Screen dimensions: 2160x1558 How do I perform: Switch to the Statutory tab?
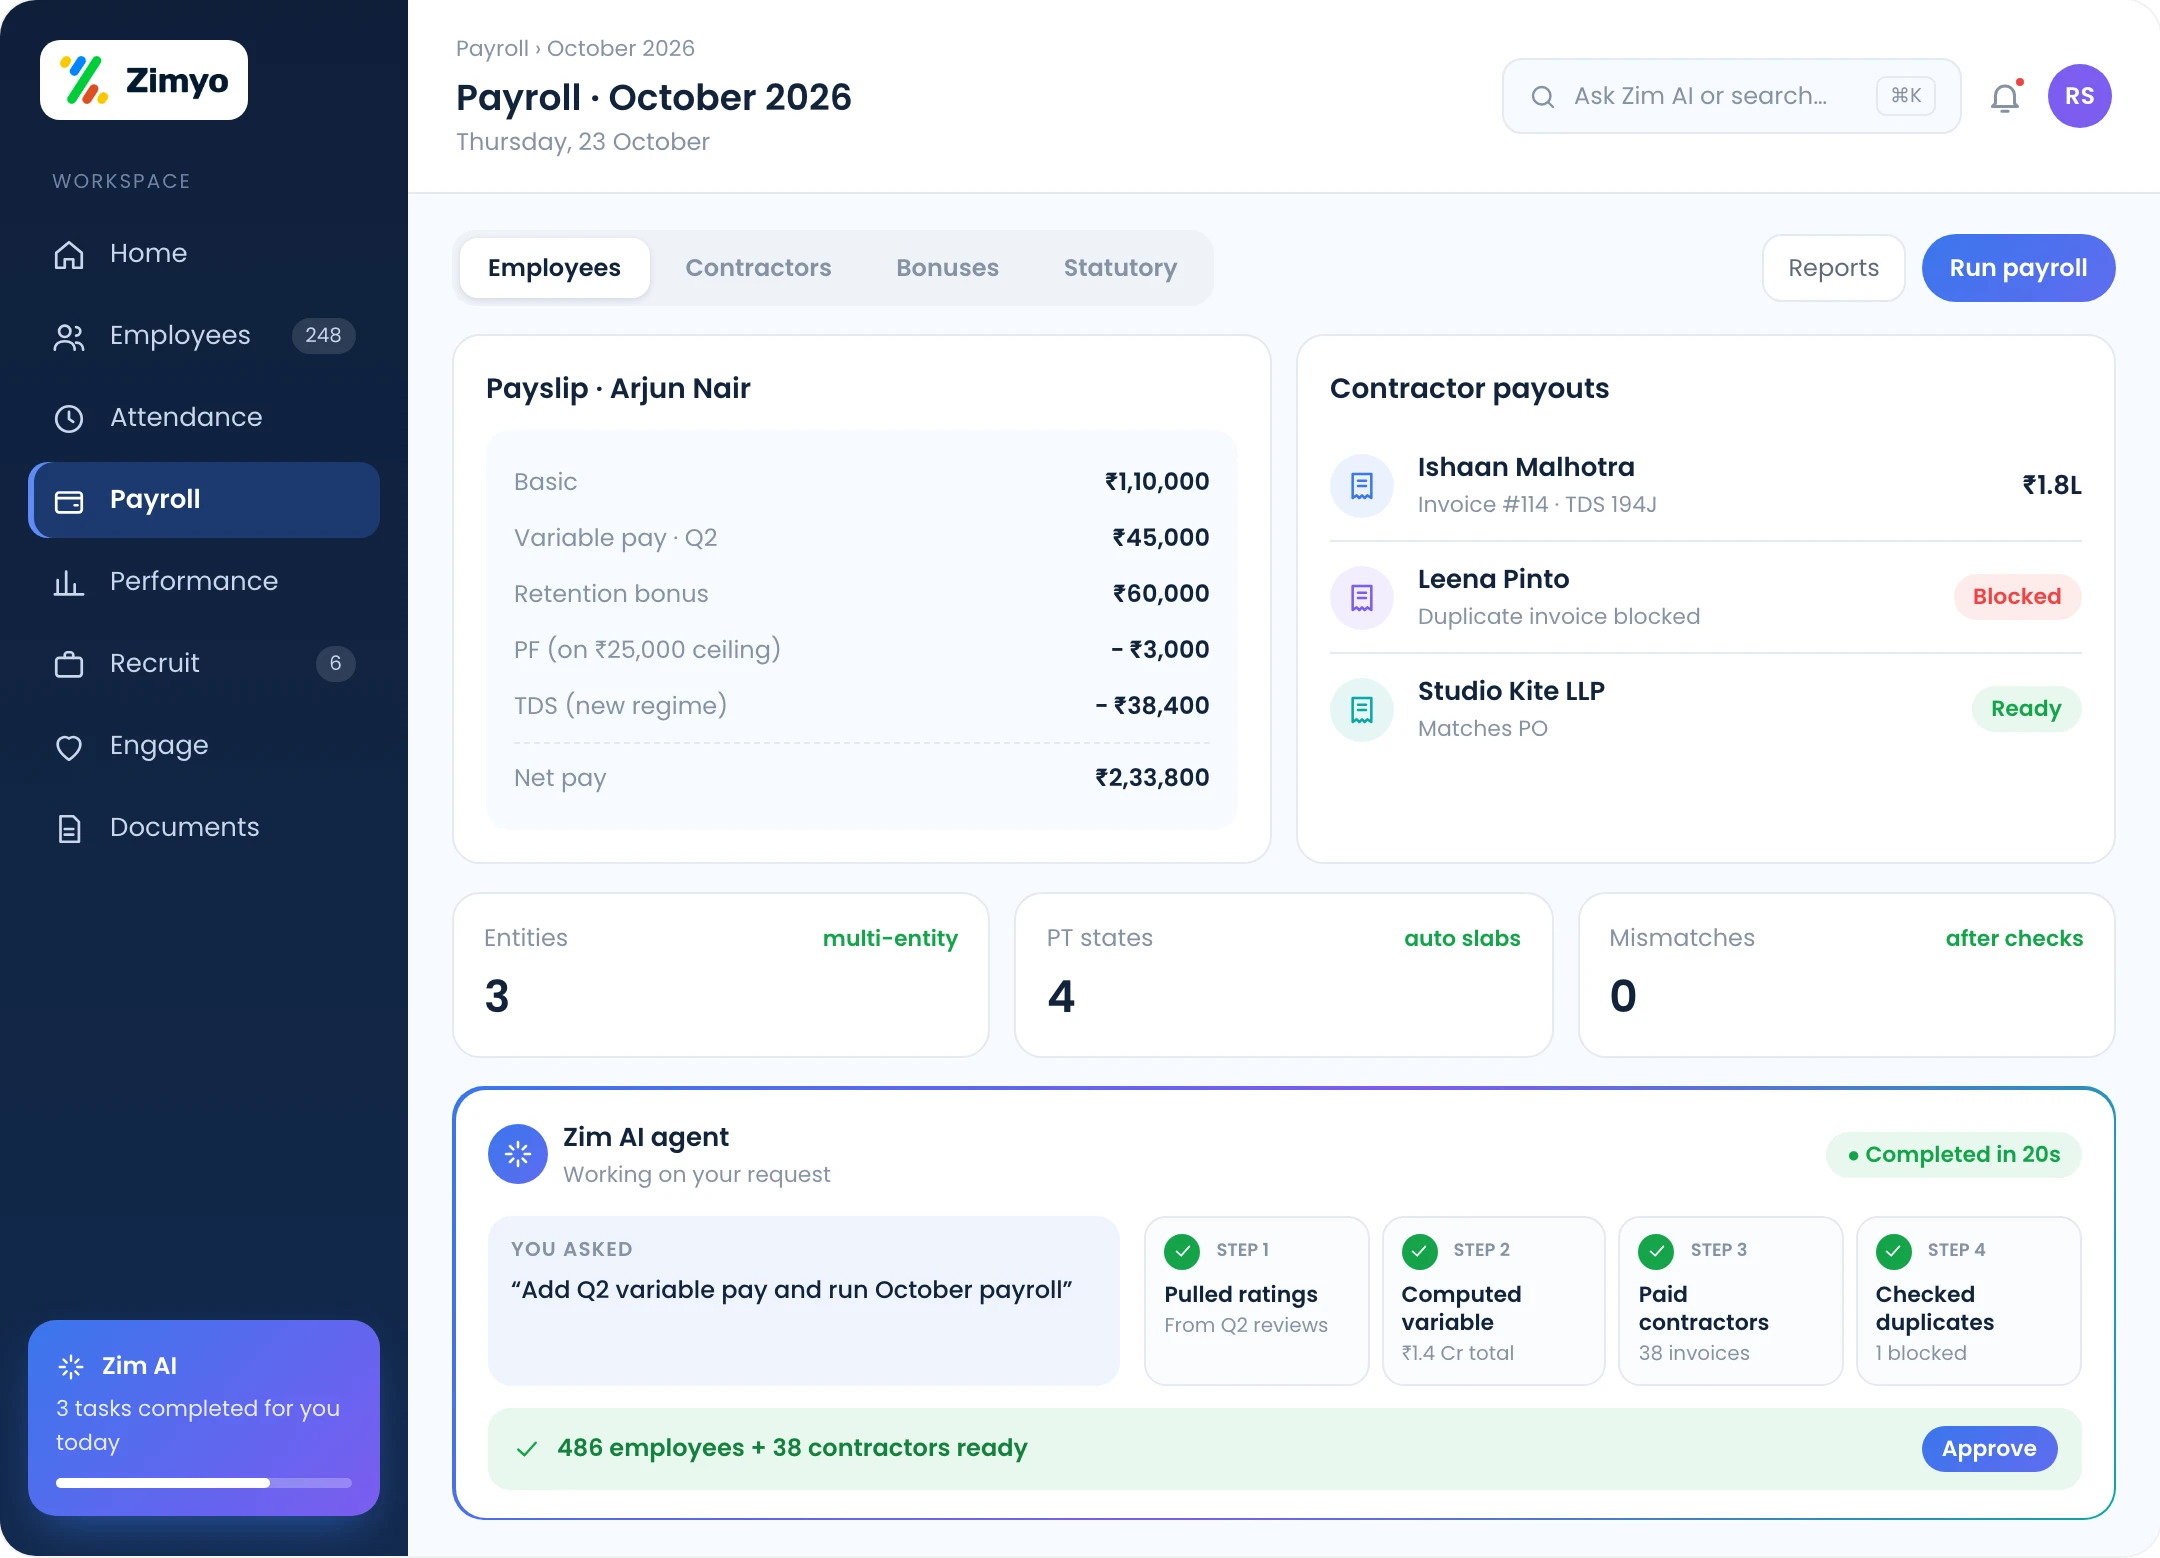pyautogui.click(x=1120, y=268)
